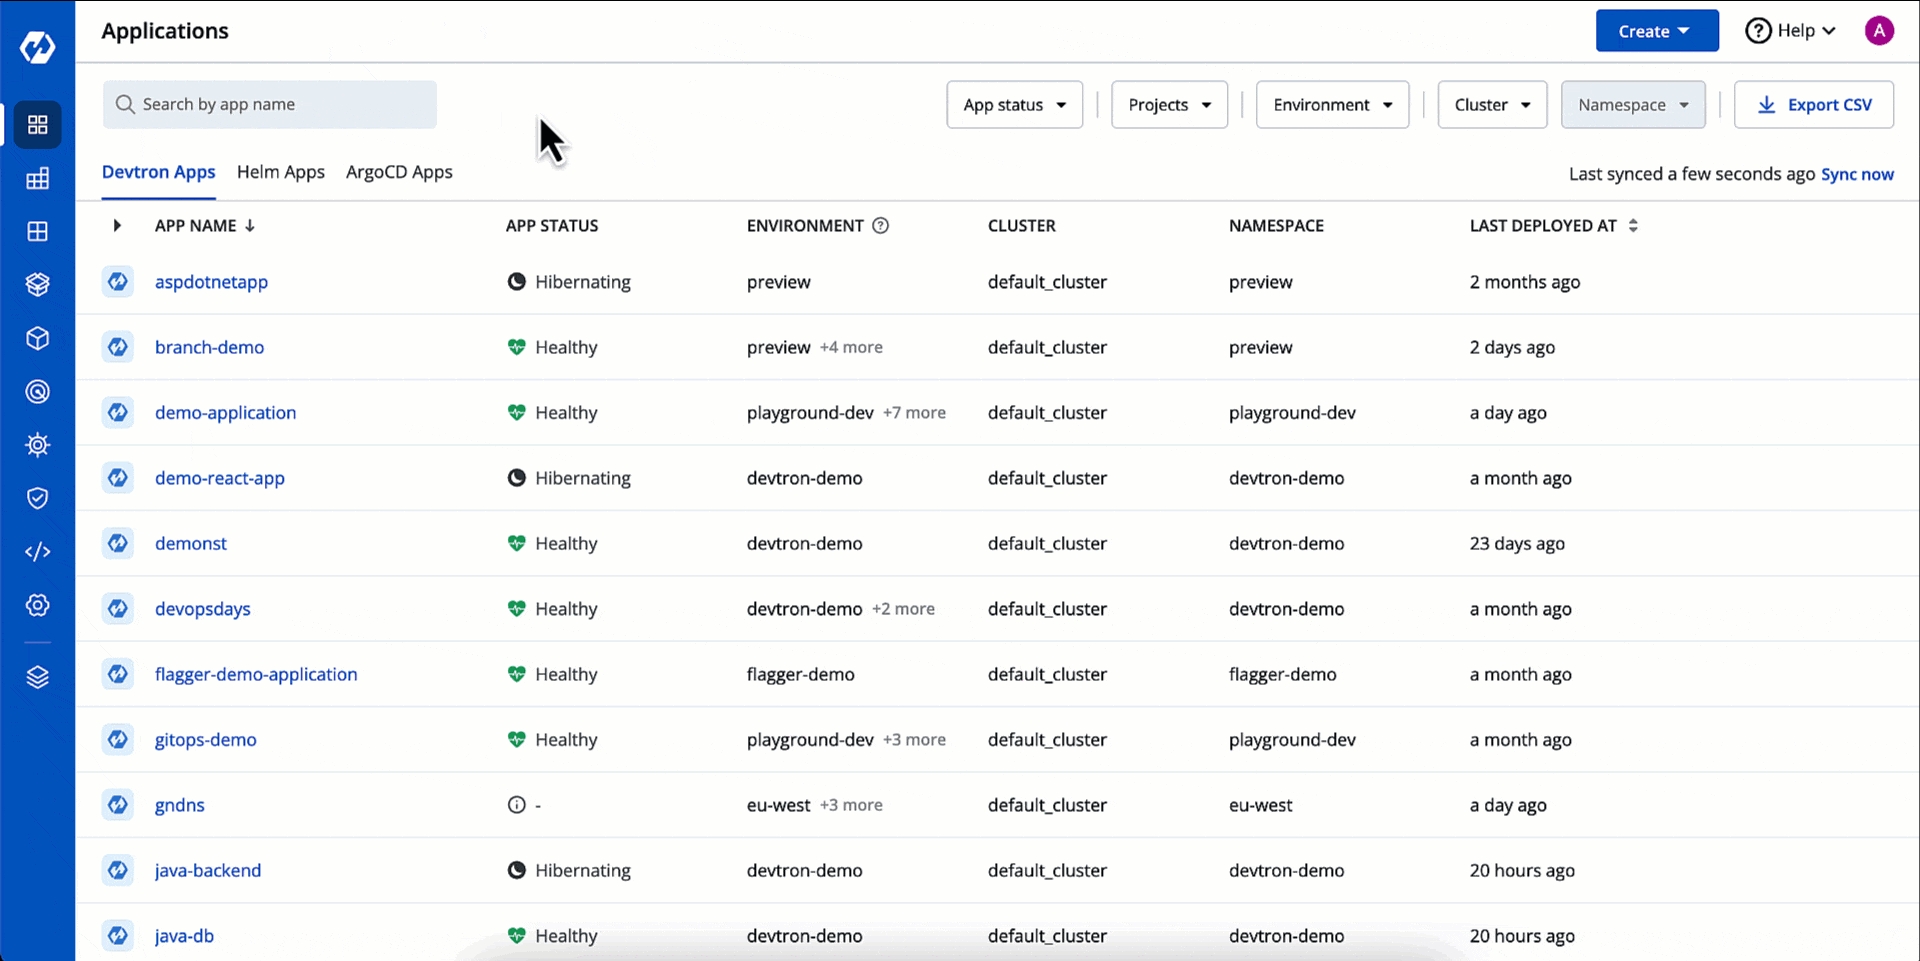The image size is (1920, 961).
Task: Open the Projects filter dropdown
Action: click(1169, 105)
